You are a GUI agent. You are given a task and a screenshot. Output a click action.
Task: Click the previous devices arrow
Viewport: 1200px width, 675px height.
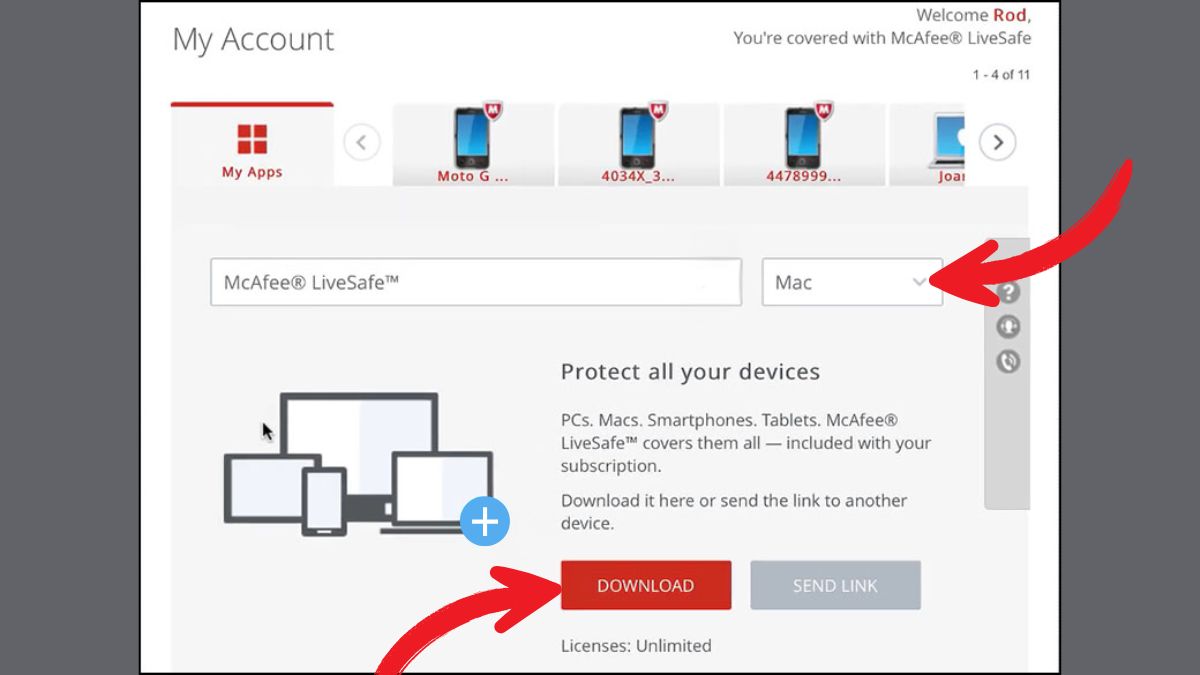pos(361,143)
